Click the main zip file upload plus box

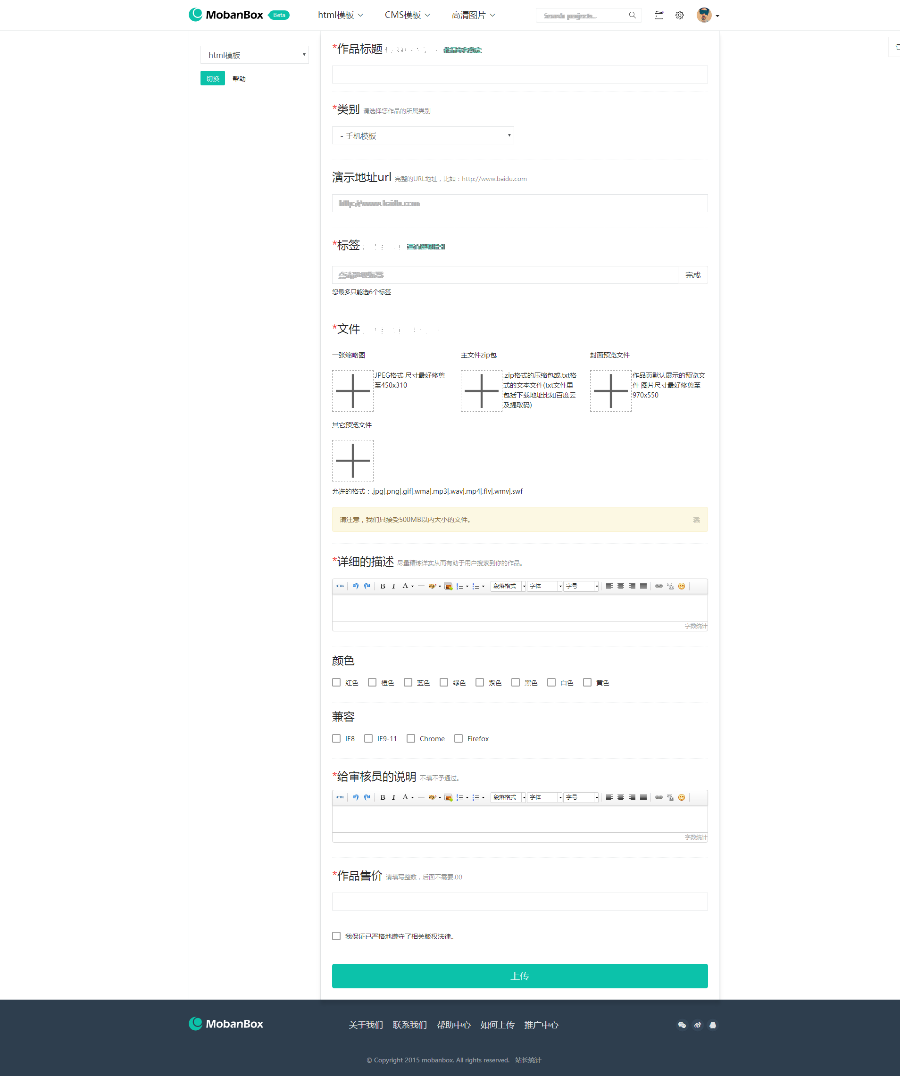click(482, 391)
